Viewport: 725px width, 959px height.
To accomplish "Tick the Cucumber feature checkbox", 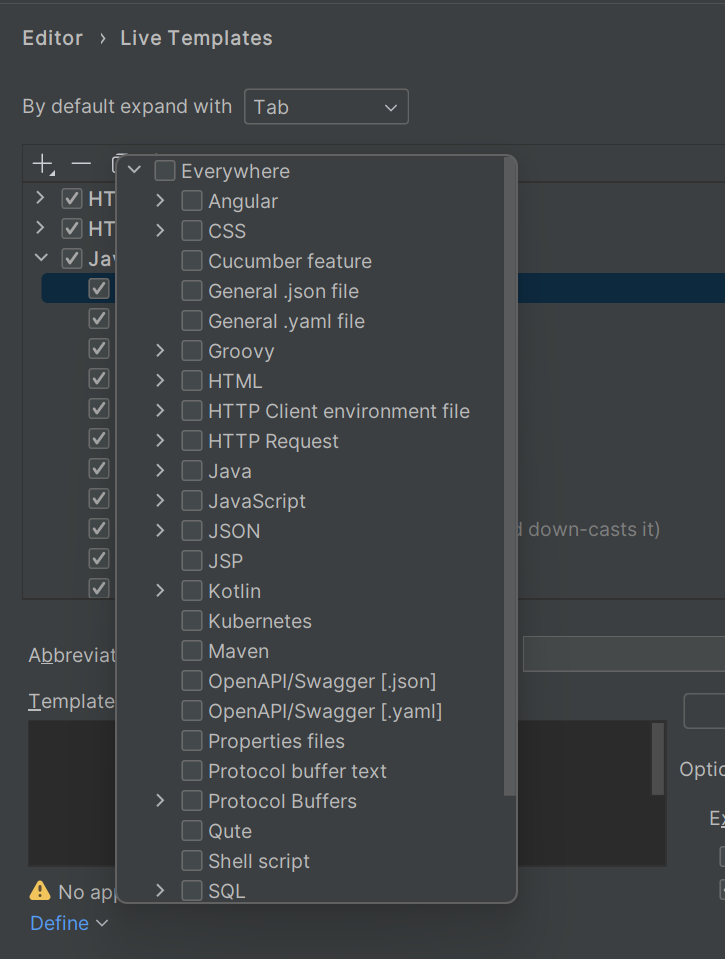I will click(x=192, y=261).
